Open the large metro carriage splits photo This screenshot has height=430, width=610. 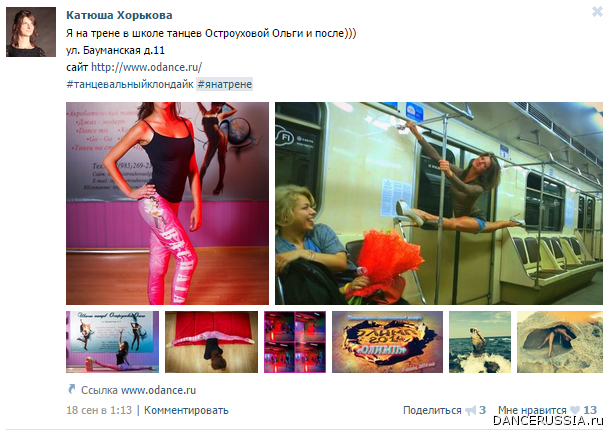(x=439, y=203)
